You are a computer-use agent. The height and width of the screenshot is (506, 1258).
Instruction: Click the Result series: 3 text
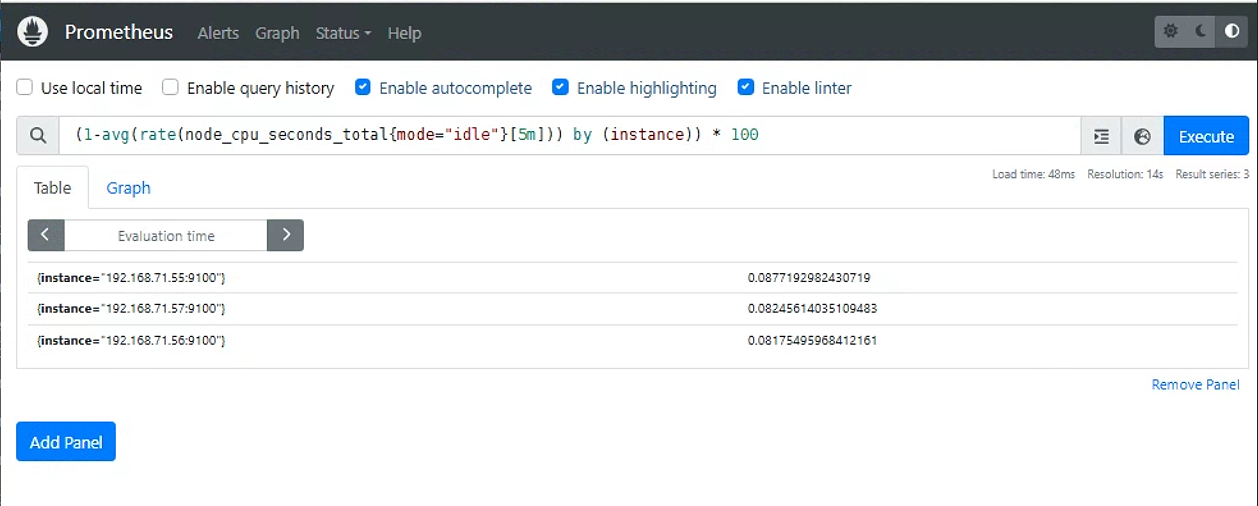(x=1212, y=174)
